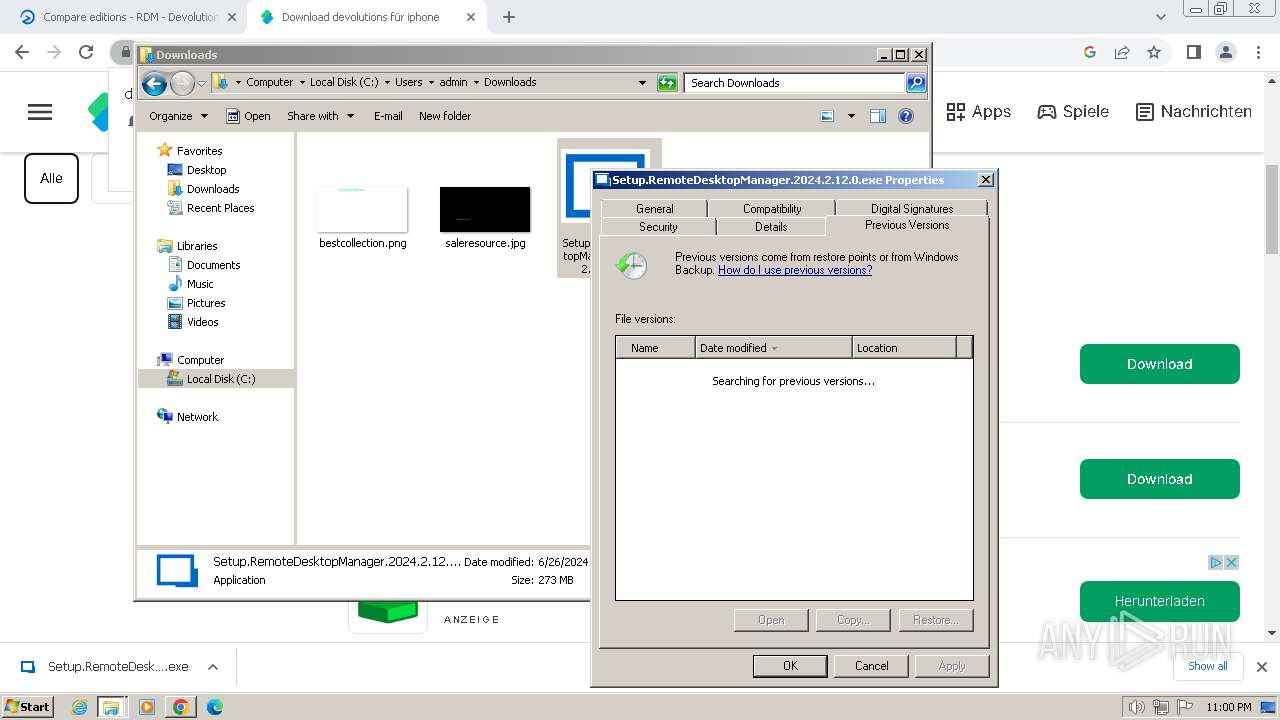Click Explorer back arrow button

pos(154,83)
